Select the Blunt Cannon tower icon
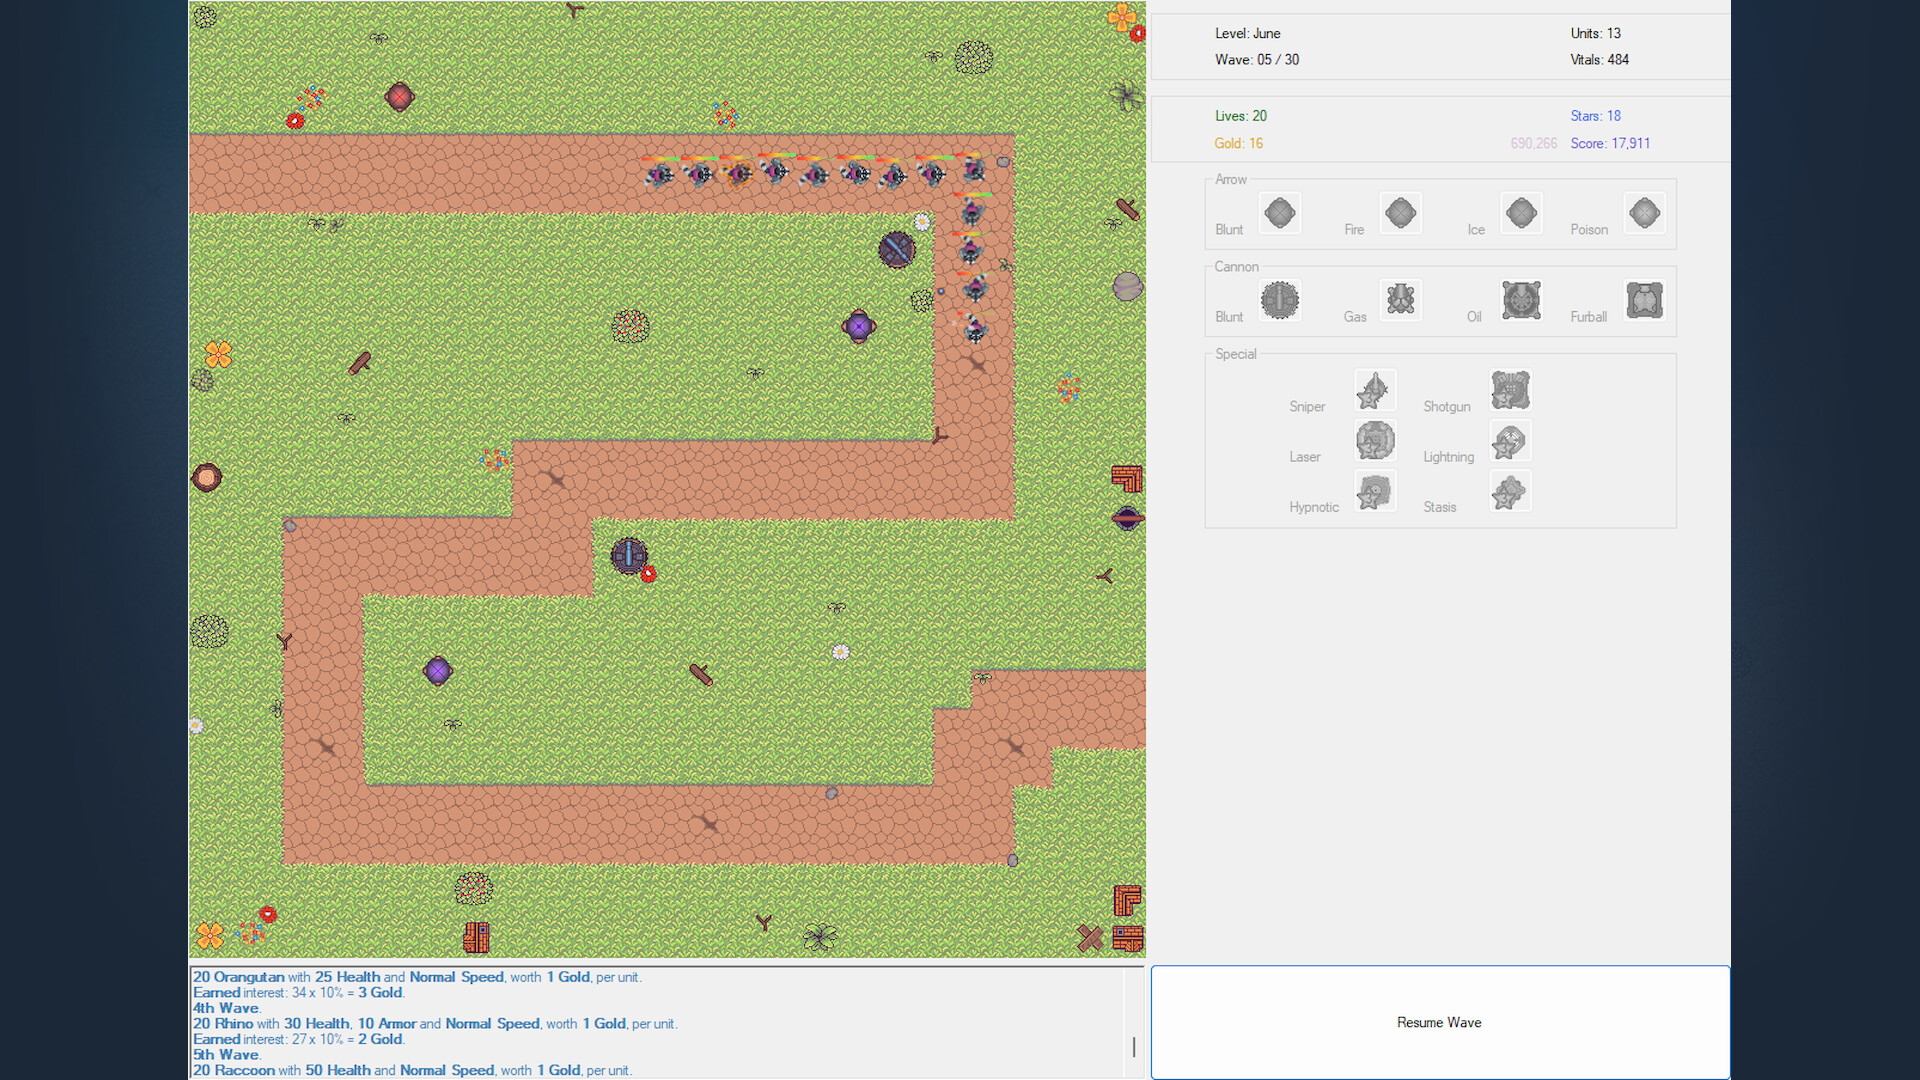The width and height of the screenshot is (1920, 1080). tap(1280, 300)
